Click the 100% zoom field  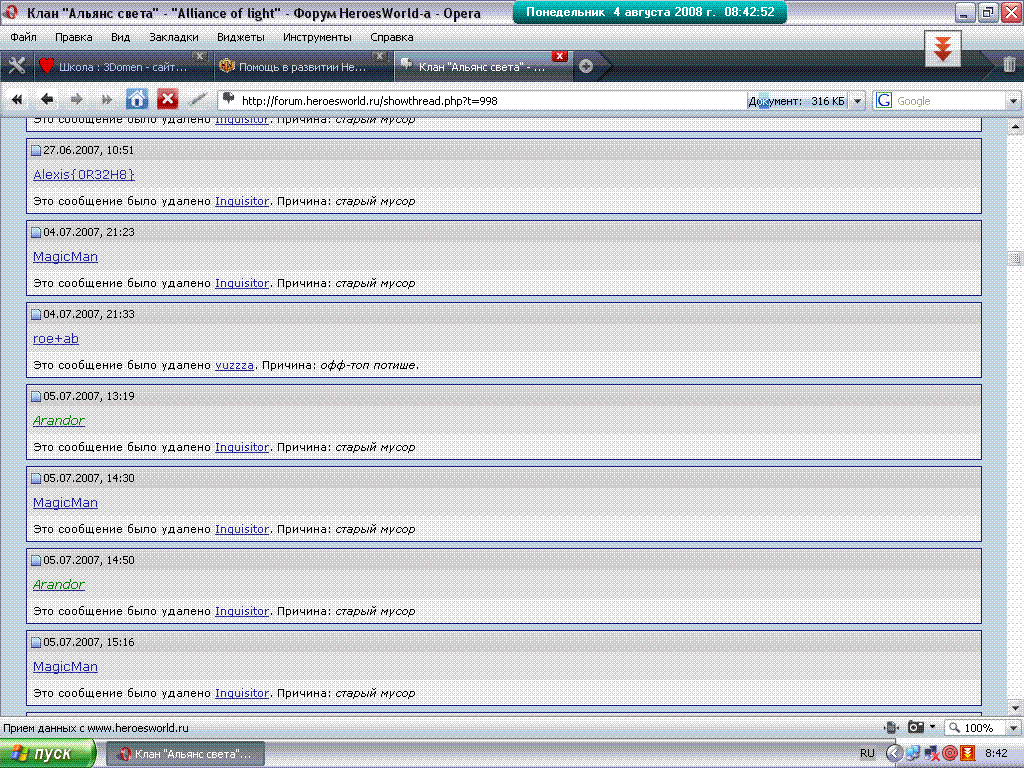pos(975,728)
